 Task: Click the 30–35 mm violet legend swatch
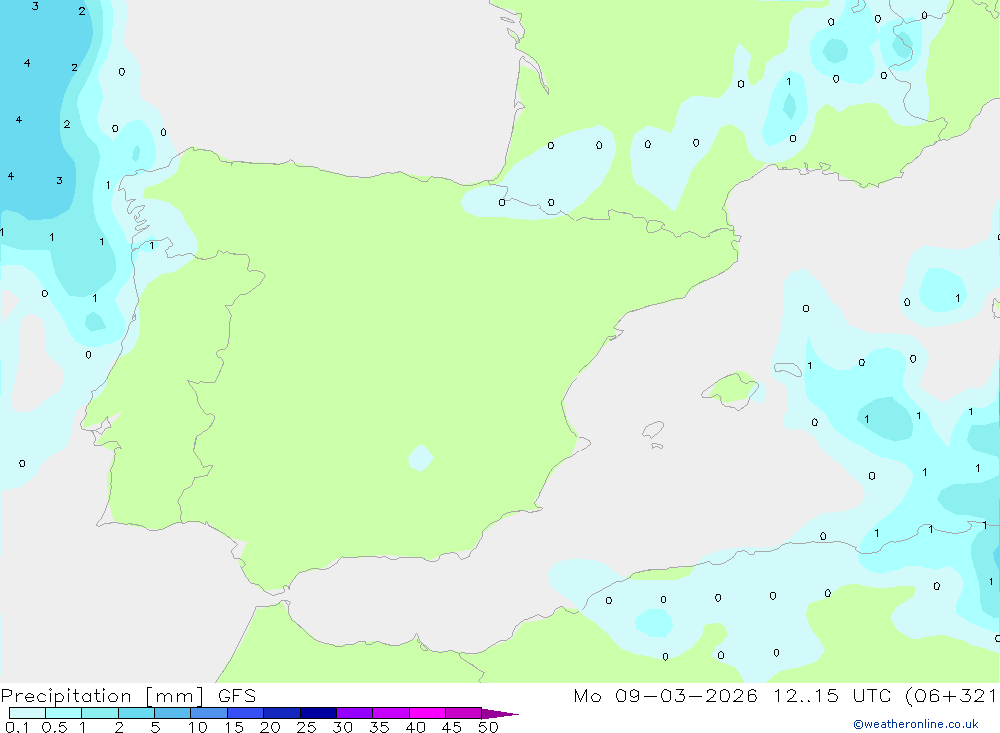tap(354, 713)
